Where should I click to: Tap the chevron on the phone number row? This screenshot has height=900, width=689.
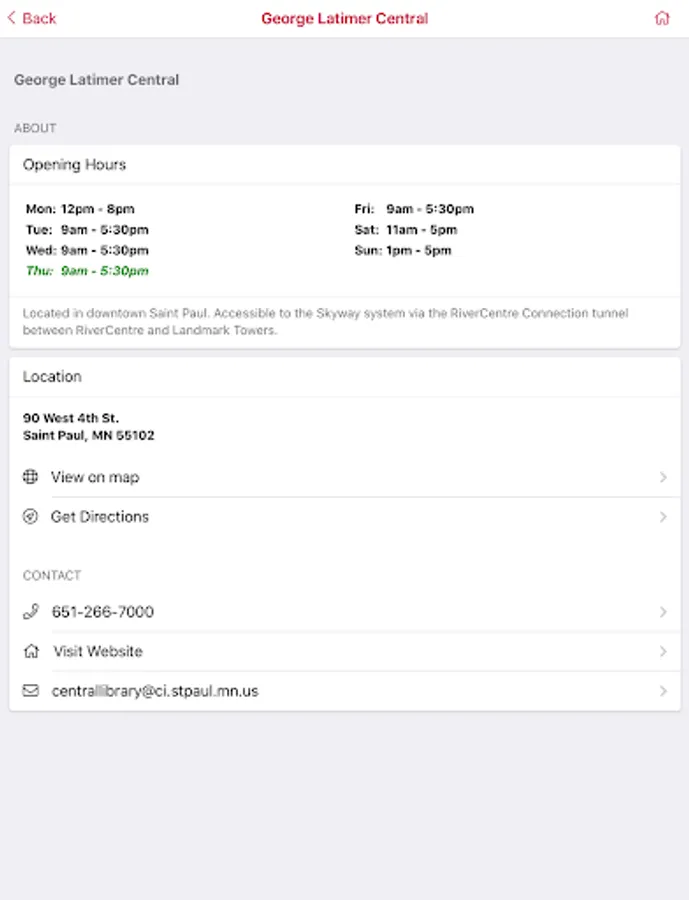(663, 612)
